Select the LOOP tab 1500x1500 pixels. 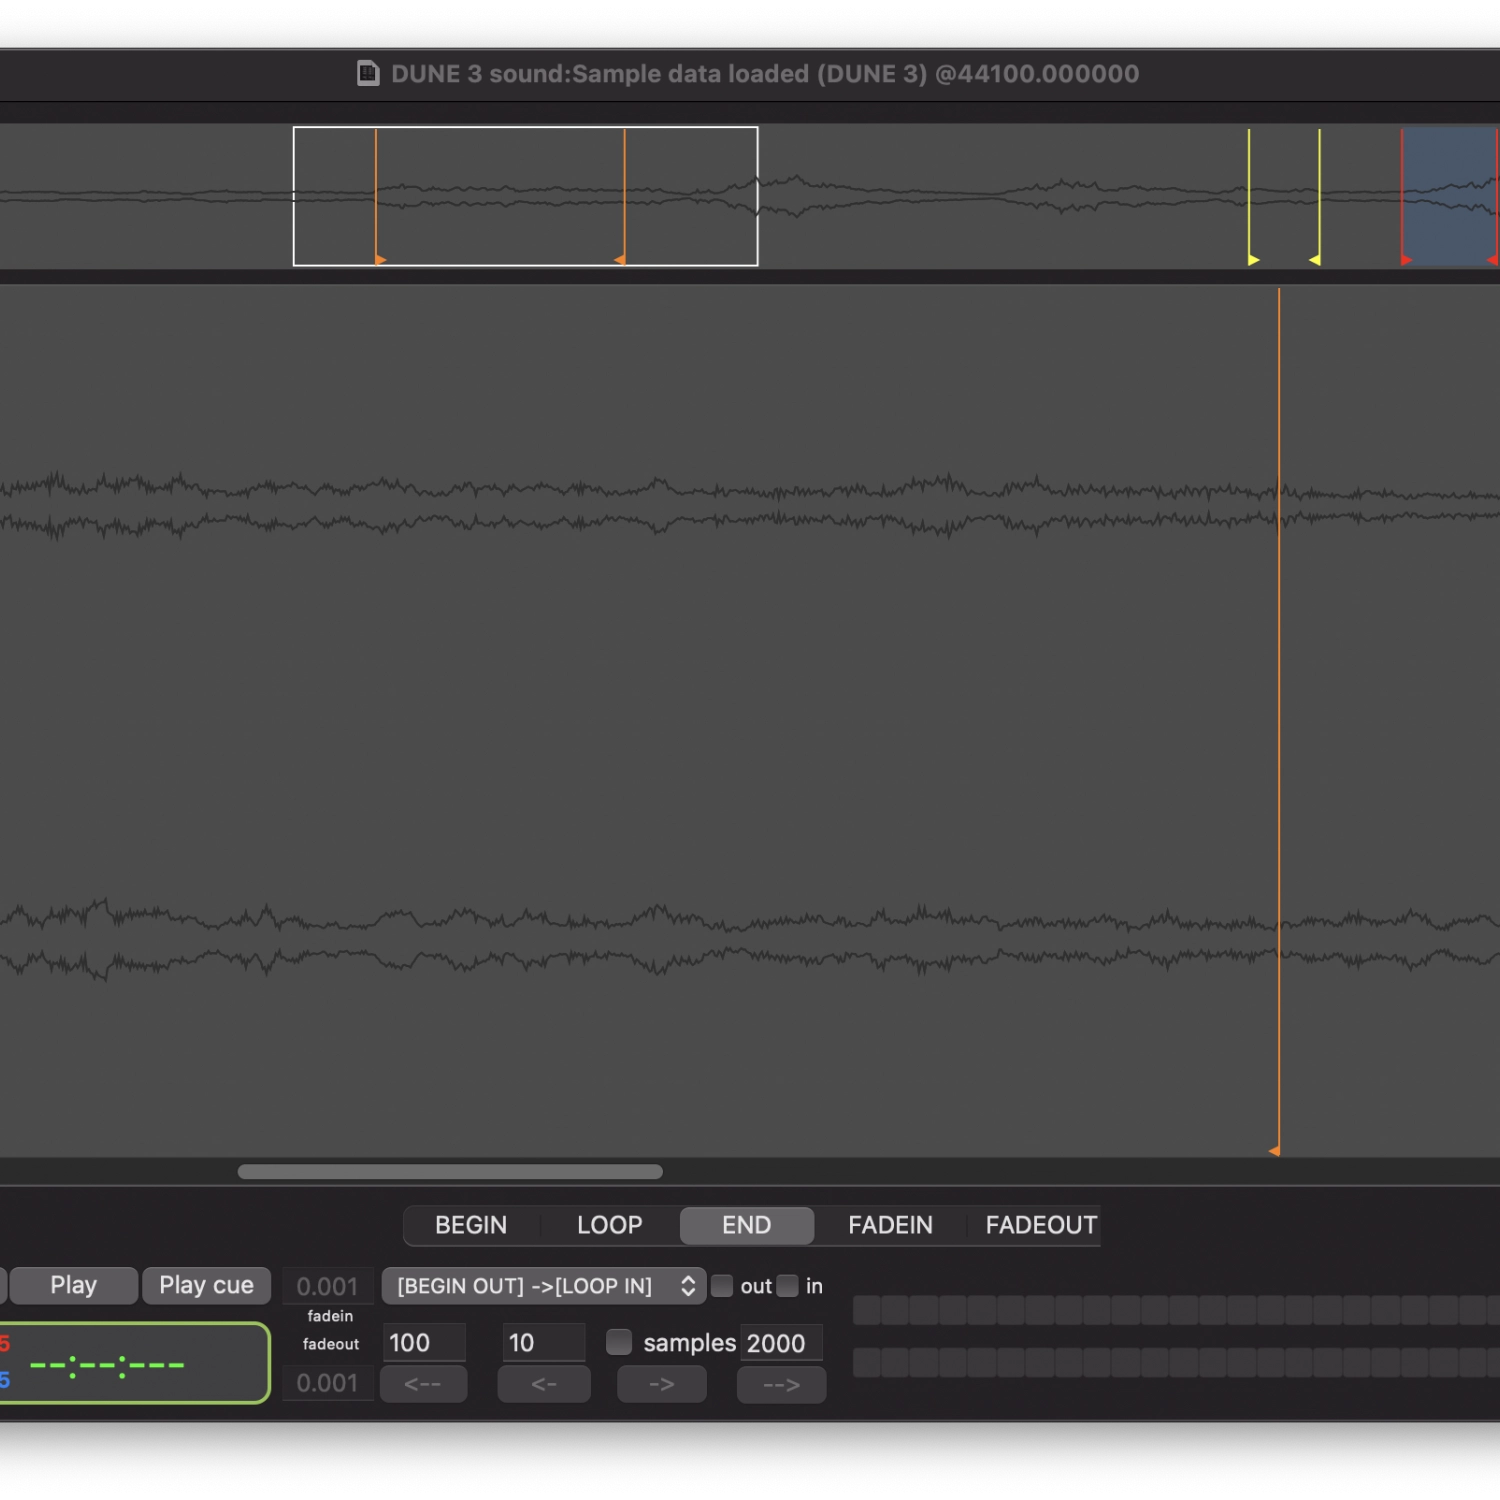609,1225
